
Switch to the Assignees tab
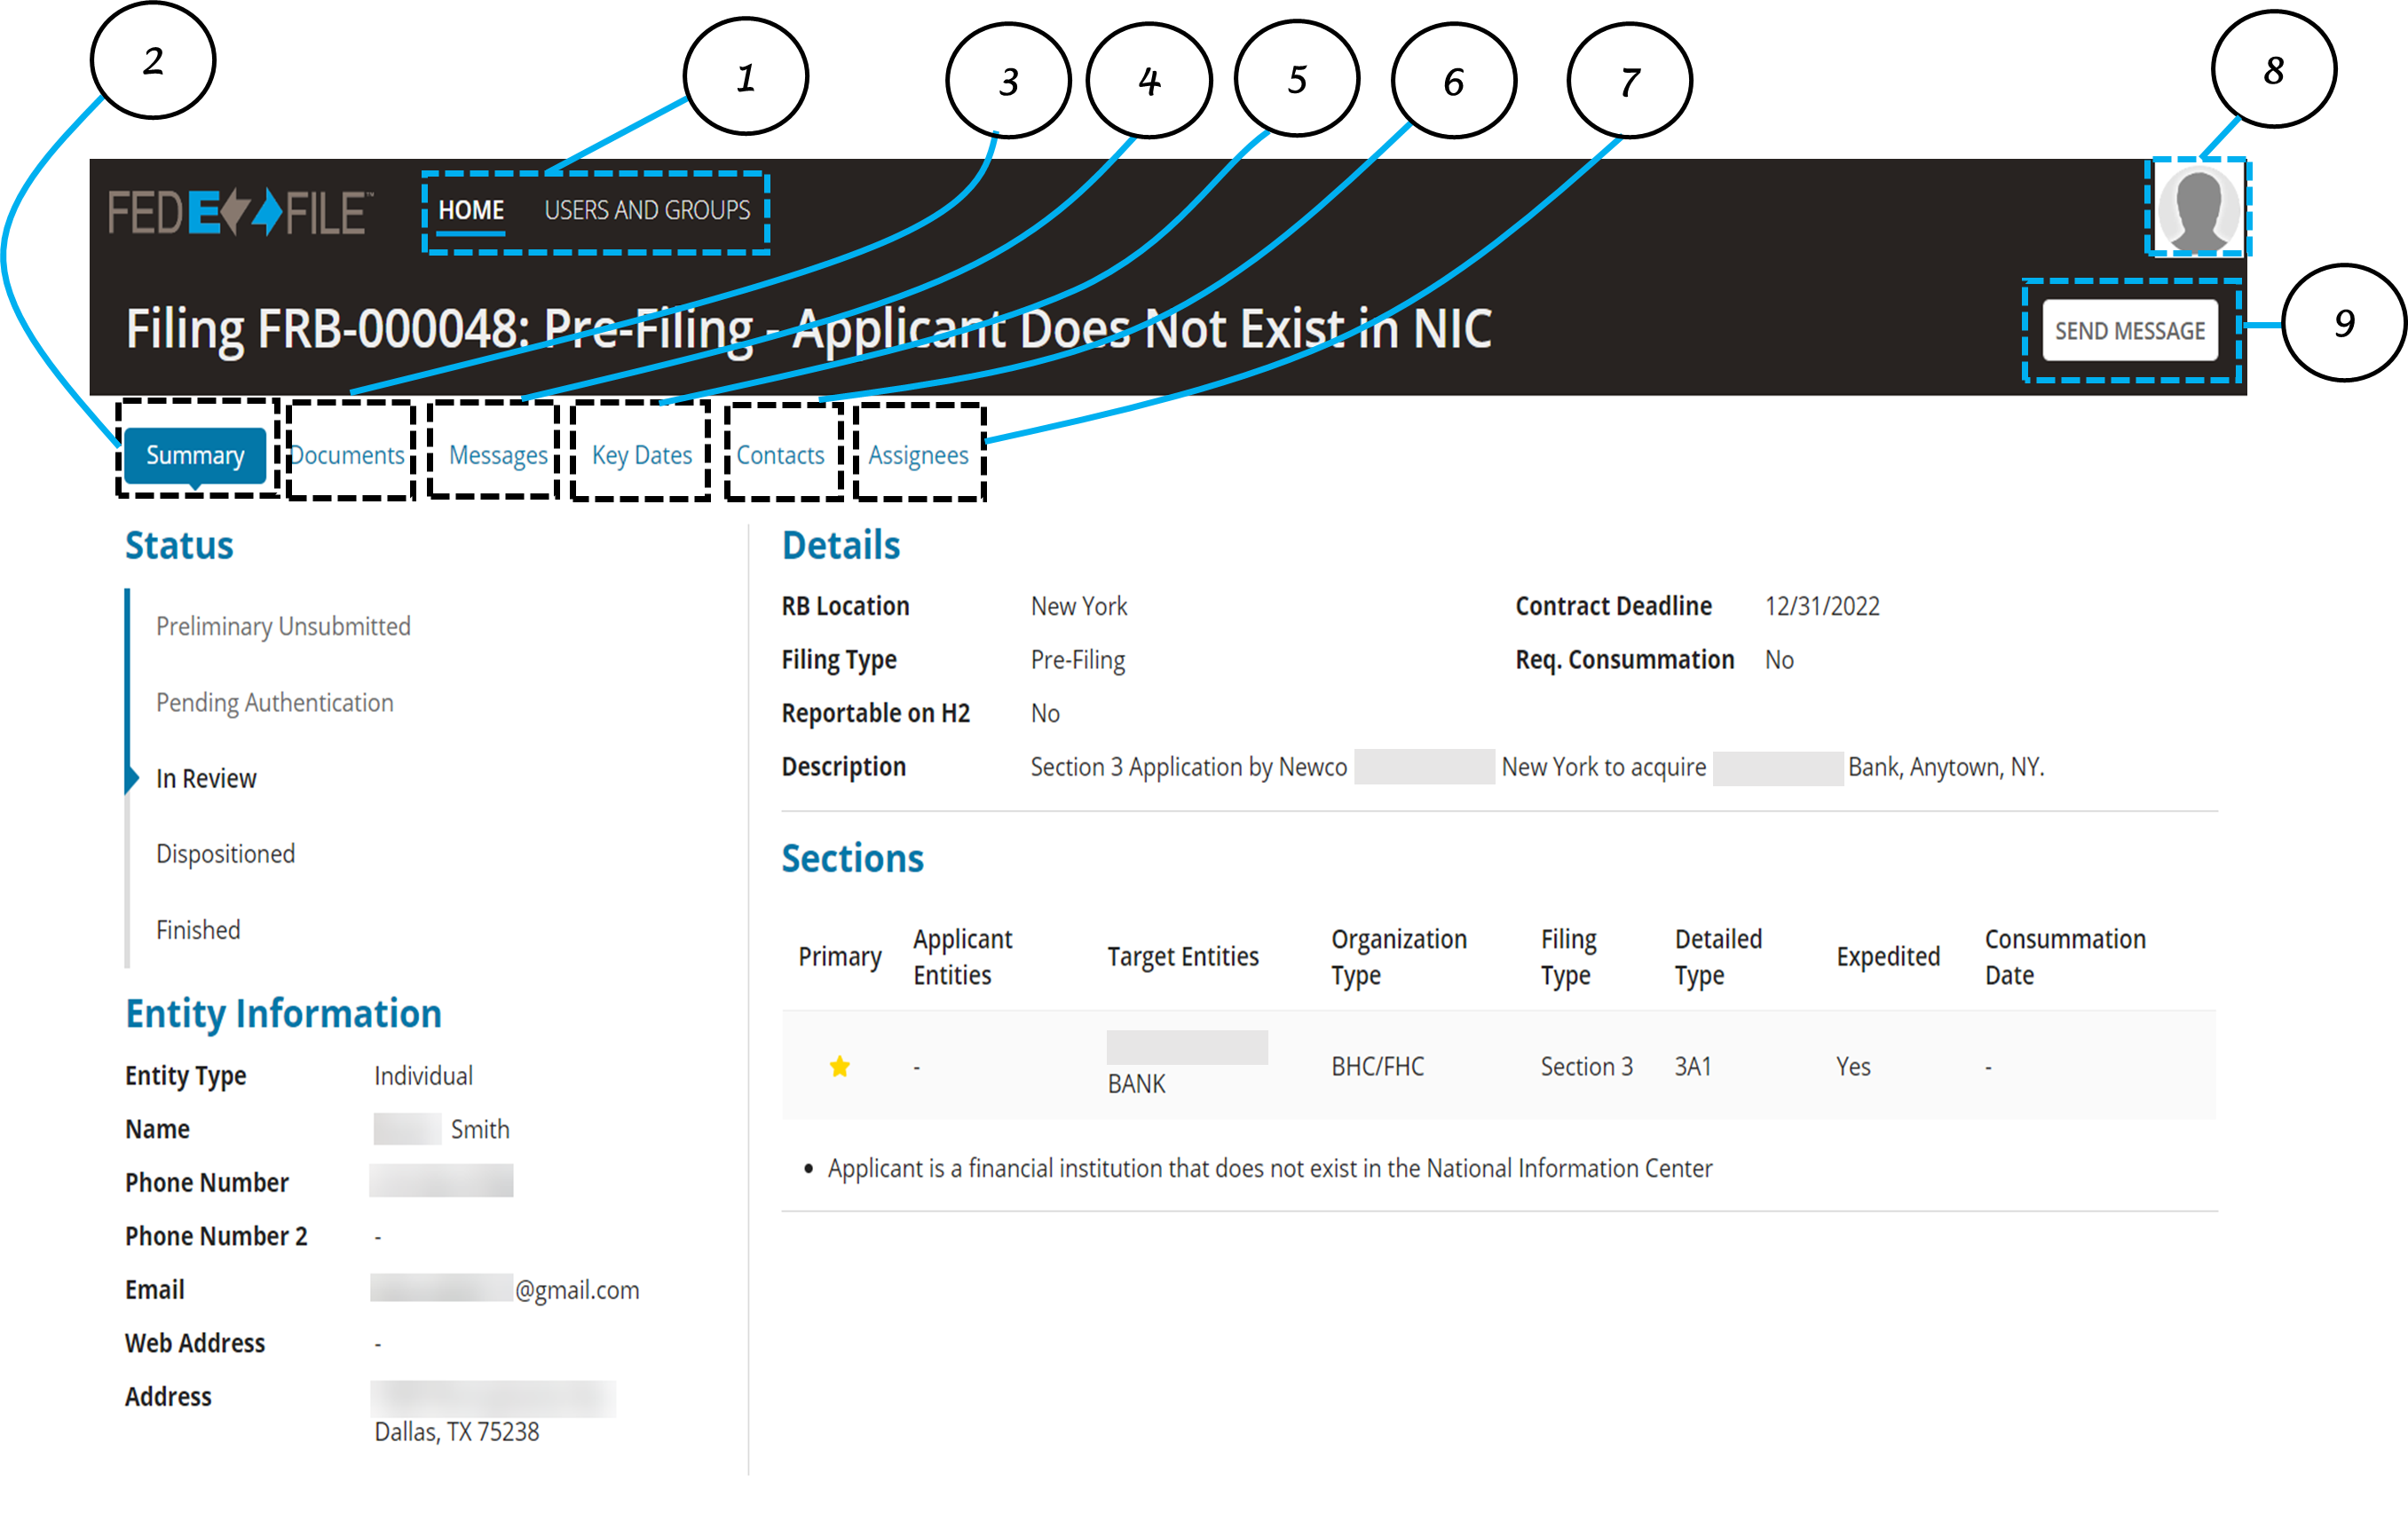(918, 455)
